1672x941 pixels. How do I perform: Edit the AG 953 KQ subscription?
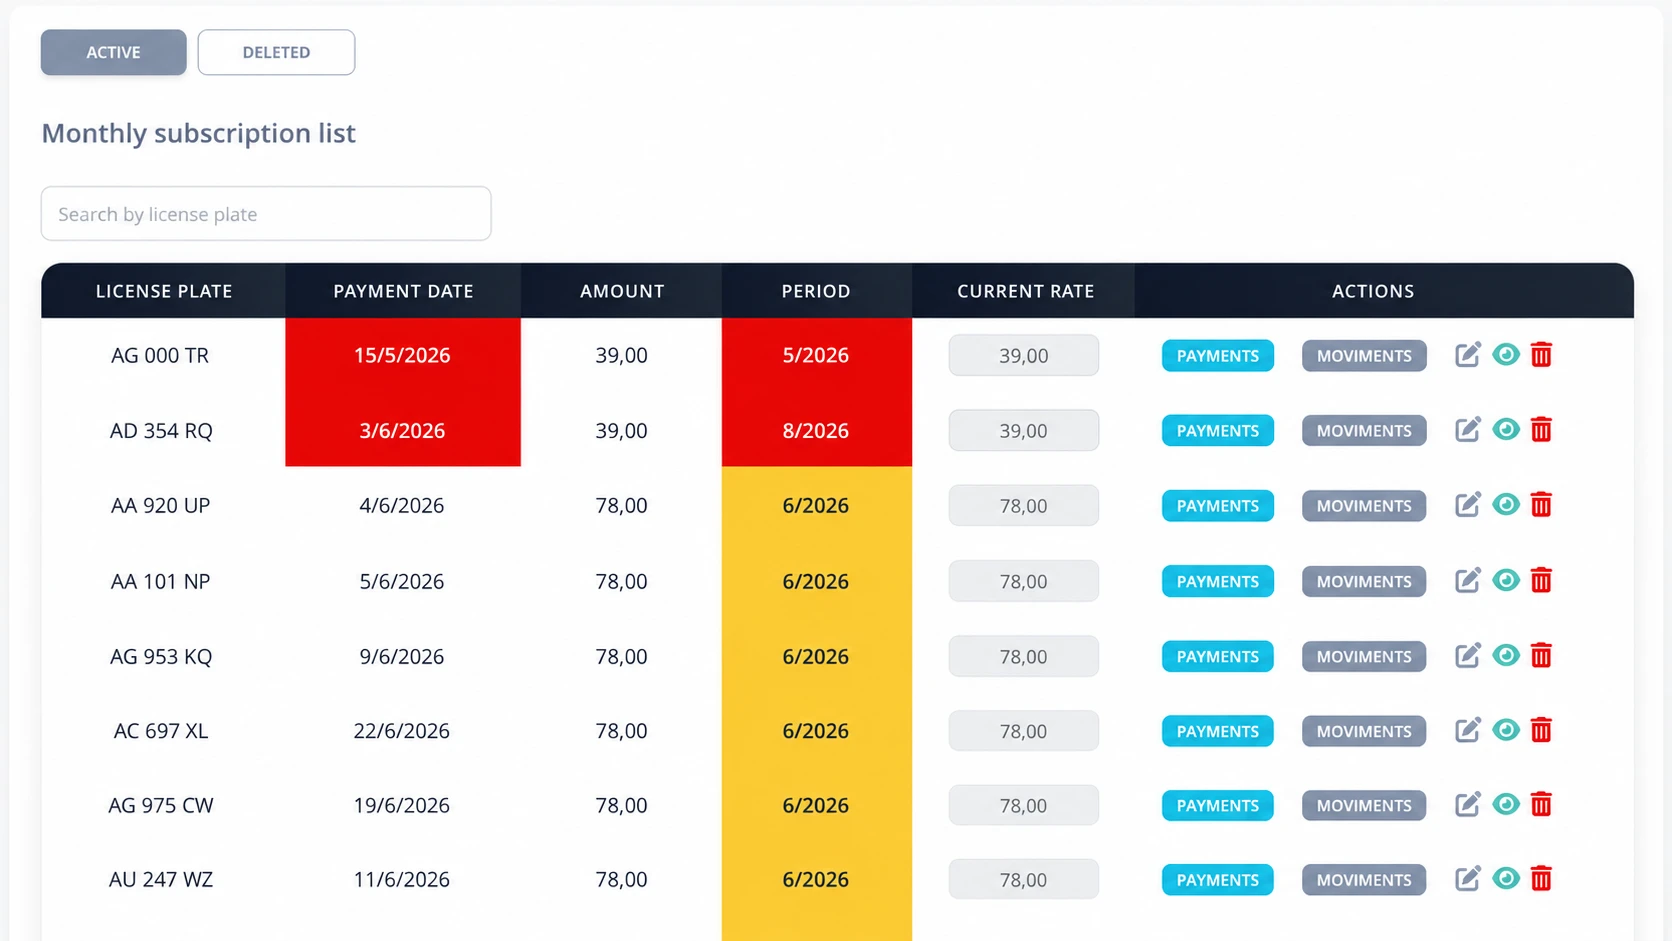[1467, 656]
